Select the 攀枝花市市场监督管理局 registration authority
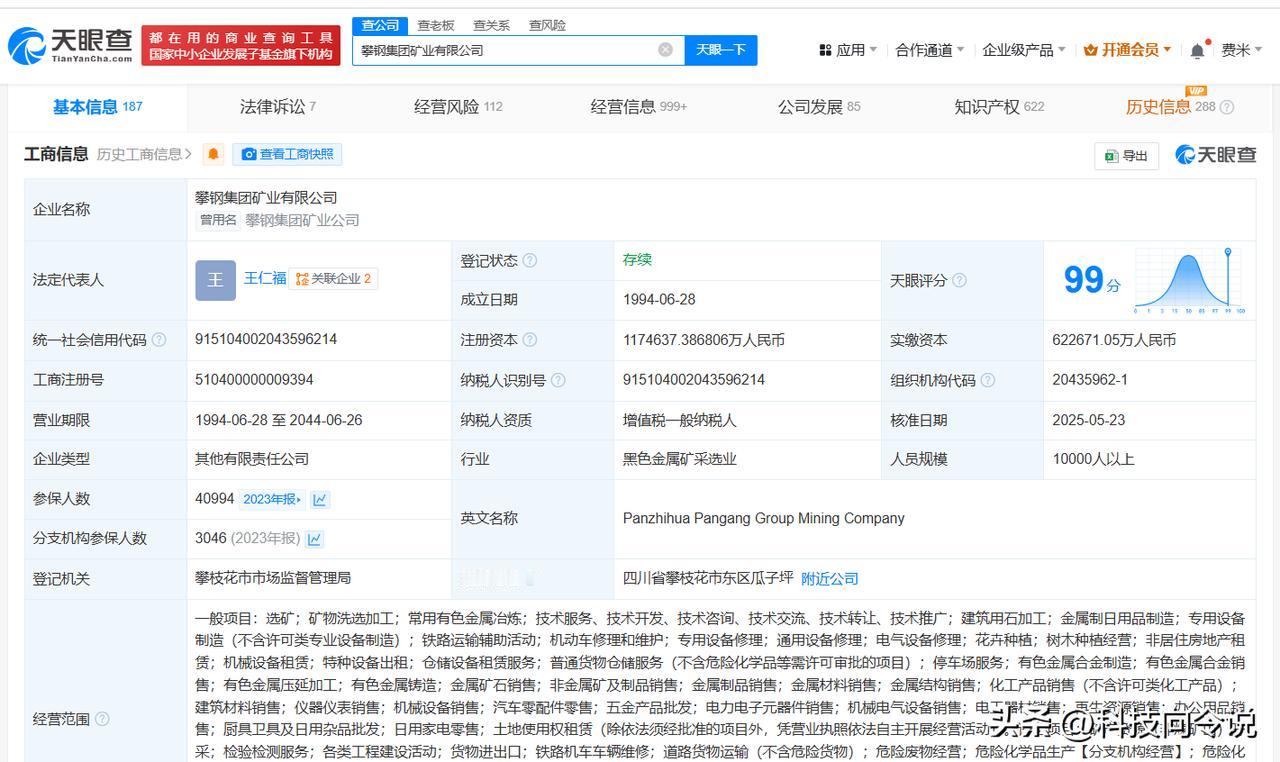 pyautogui.click(x=273, y=578)
